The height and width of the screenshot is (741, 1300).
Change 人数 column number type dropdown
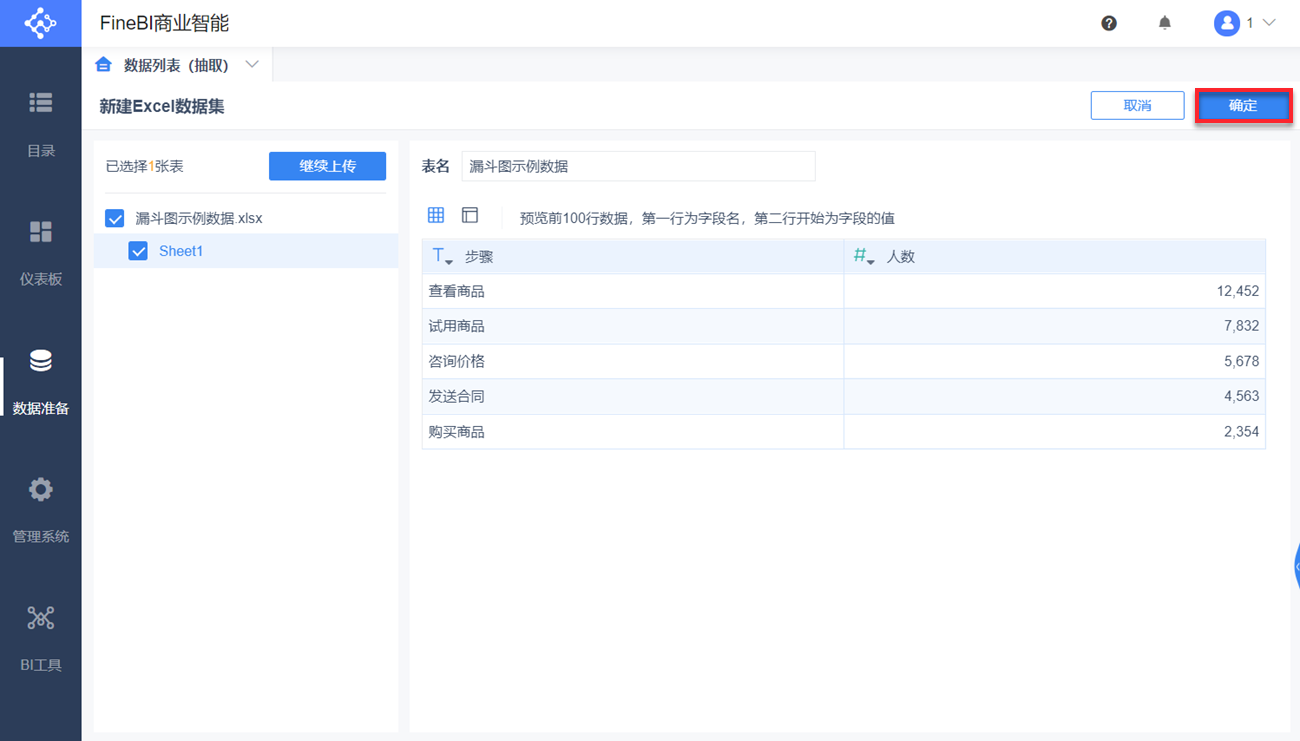pyautogui.click(x=863, y=257)
